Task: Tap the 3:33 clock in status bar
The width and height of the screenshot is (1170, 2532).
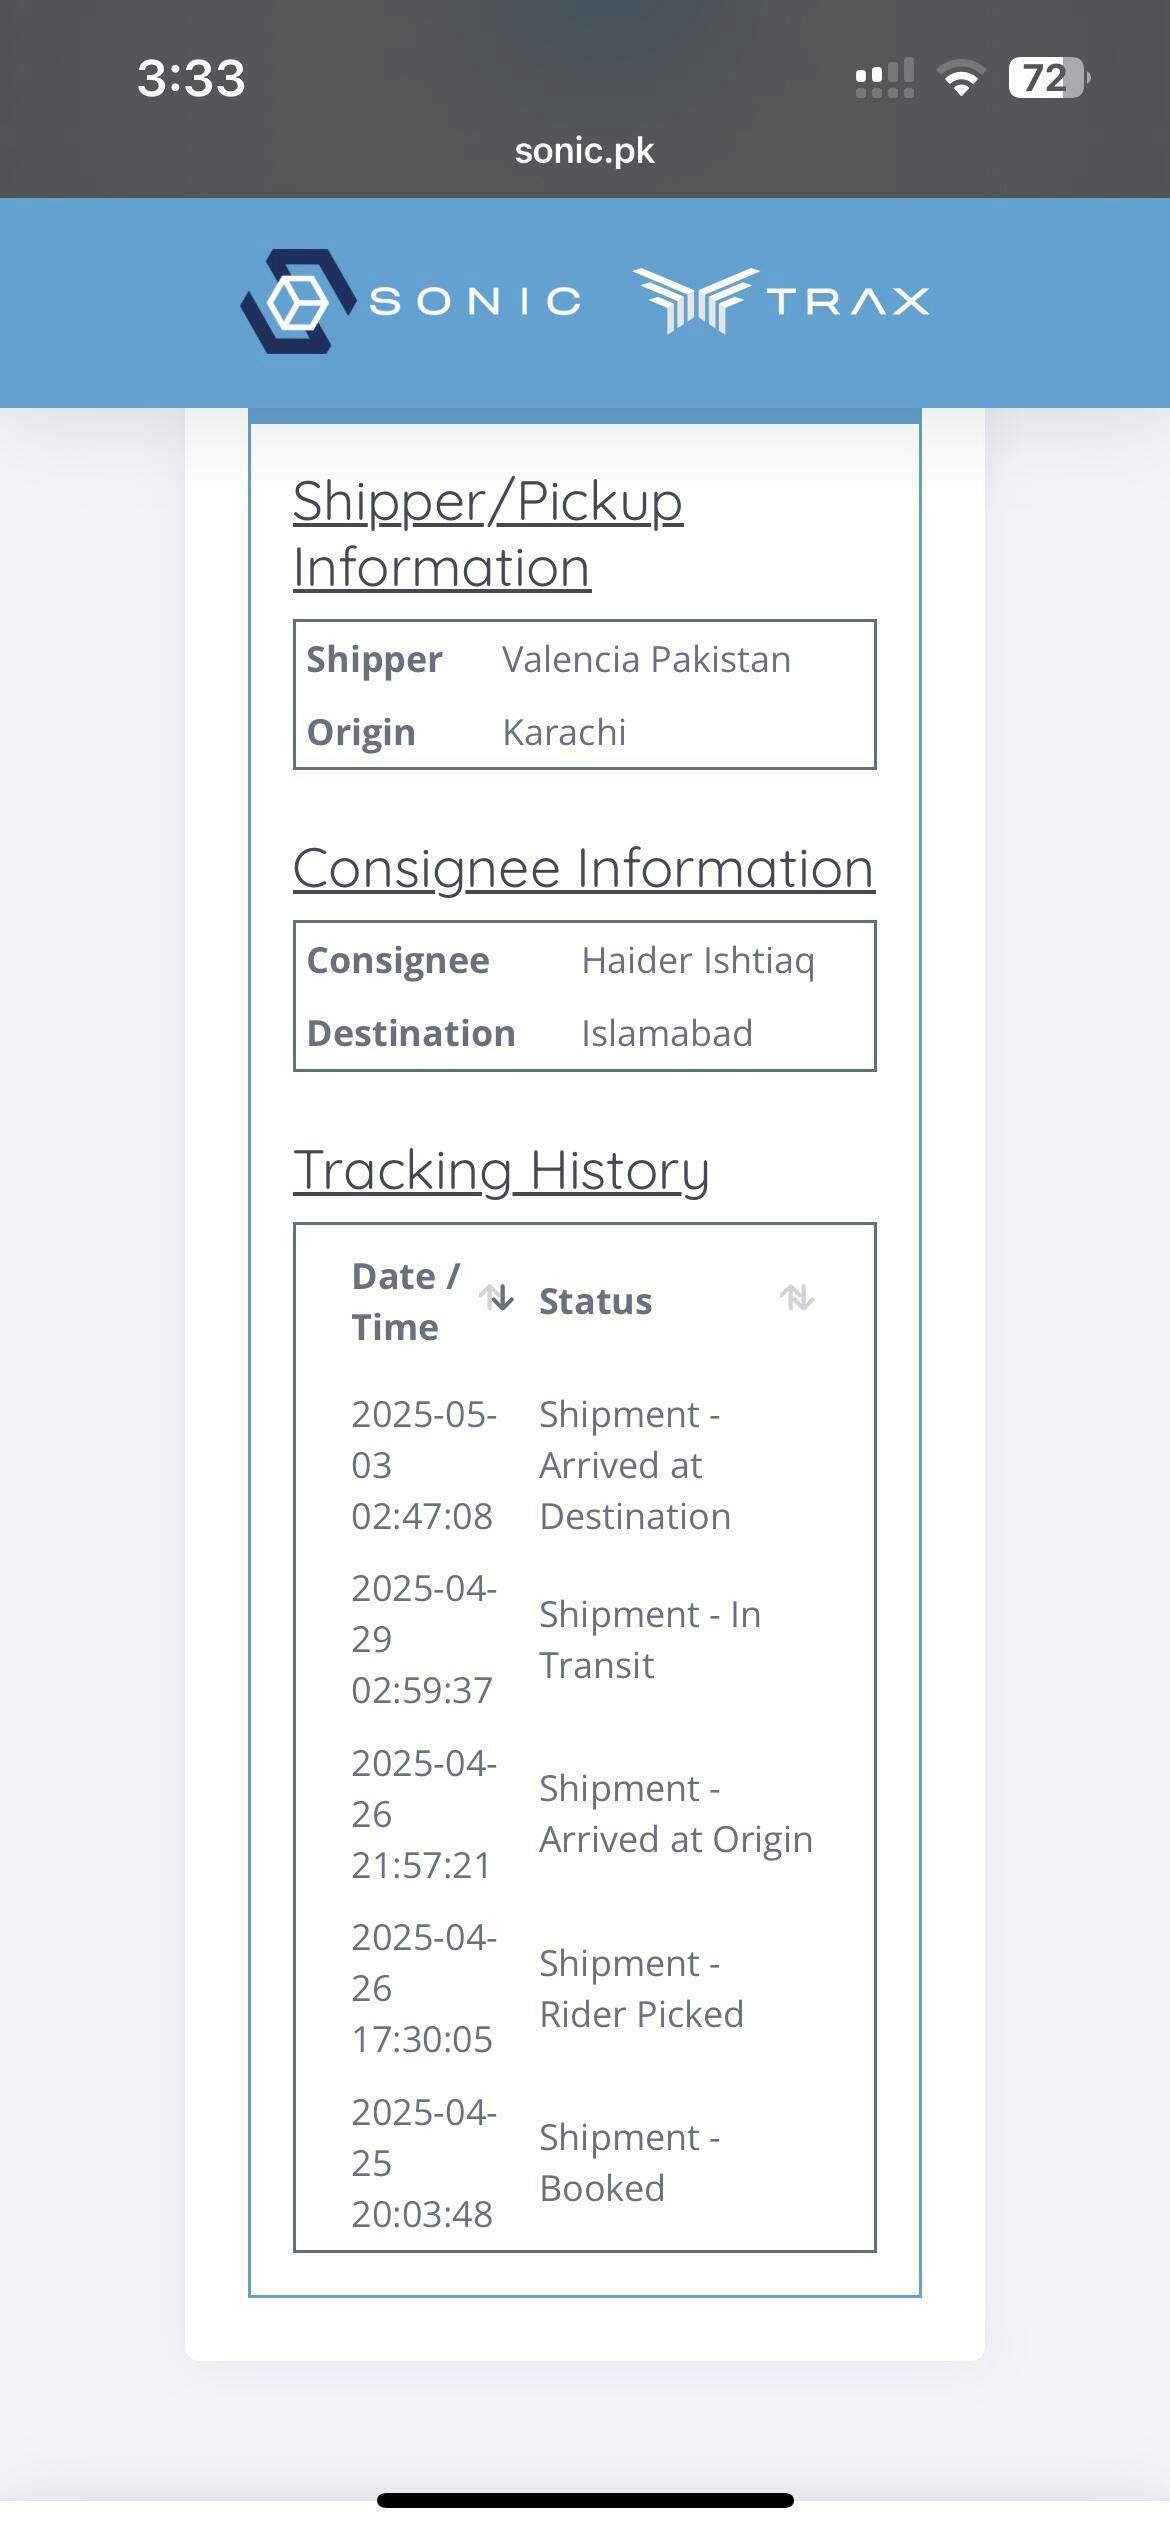Action: (x=191, y=78)
